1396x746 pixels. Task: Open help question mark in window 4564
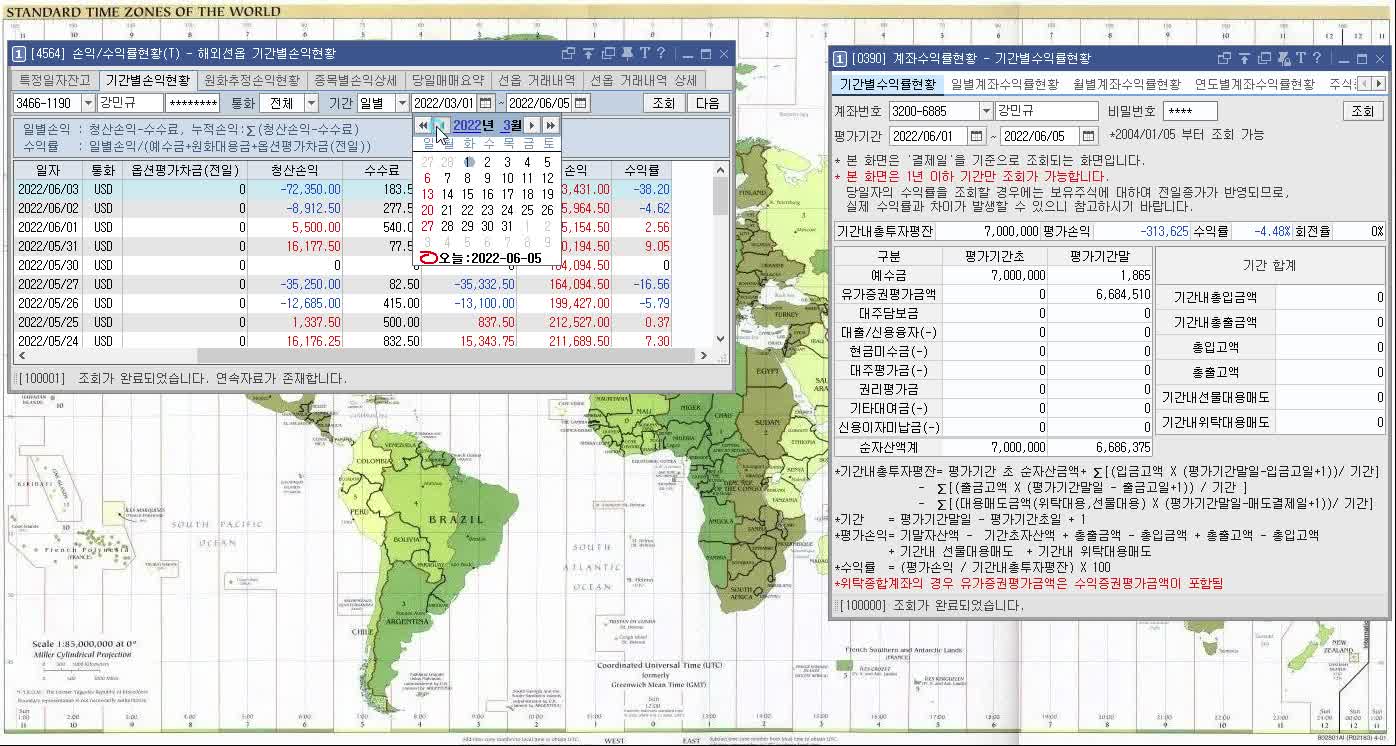(x=661, y=54)
